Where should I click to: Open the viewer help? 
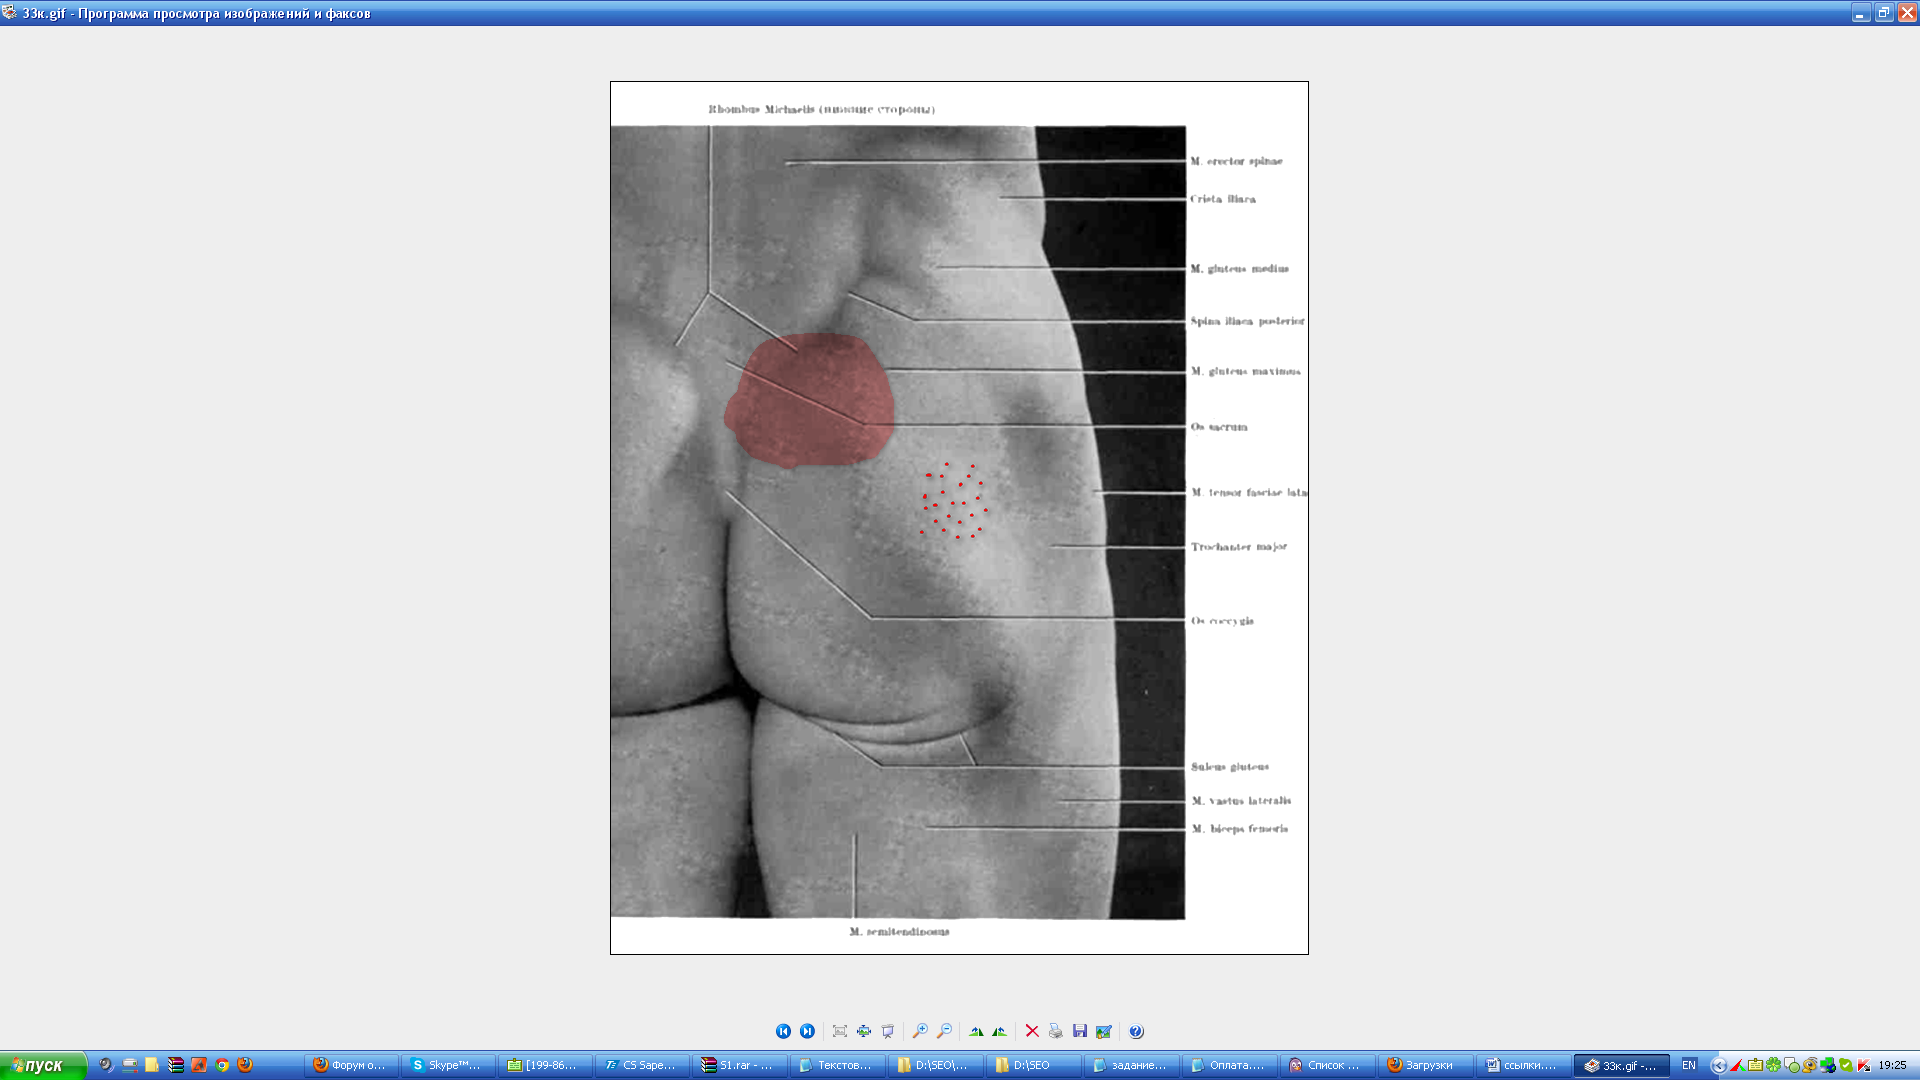1136,1031
